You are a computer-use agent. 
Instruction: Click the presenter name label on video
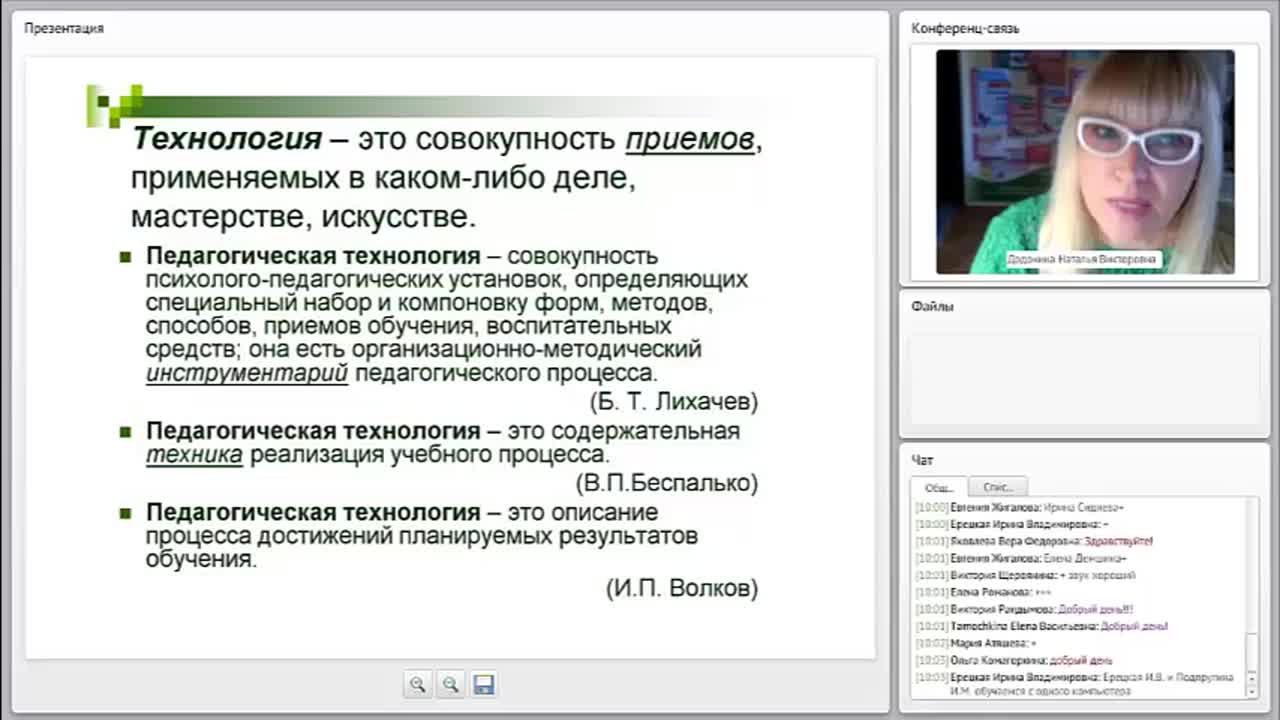coord(1083,259)
